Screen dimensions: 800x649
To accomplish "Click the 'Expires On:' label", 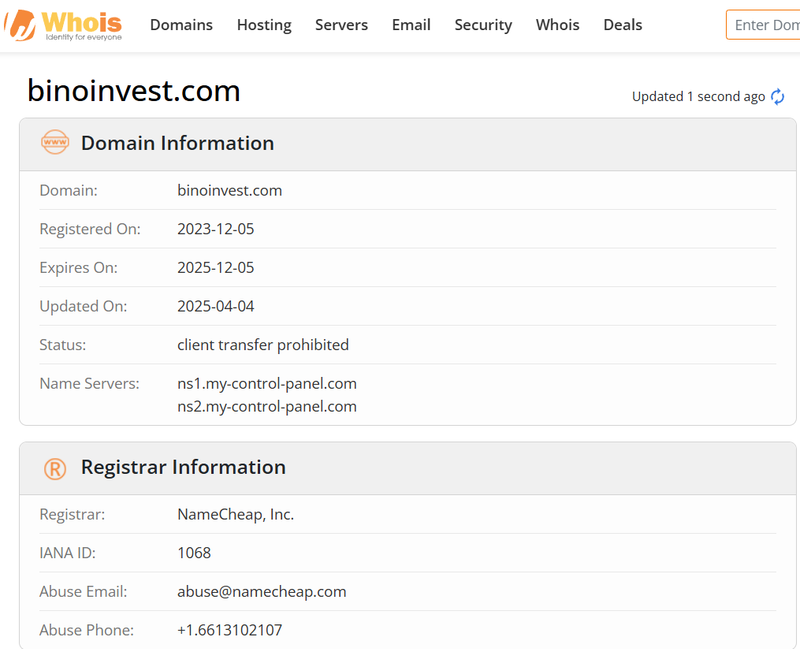I will [79, 268].
